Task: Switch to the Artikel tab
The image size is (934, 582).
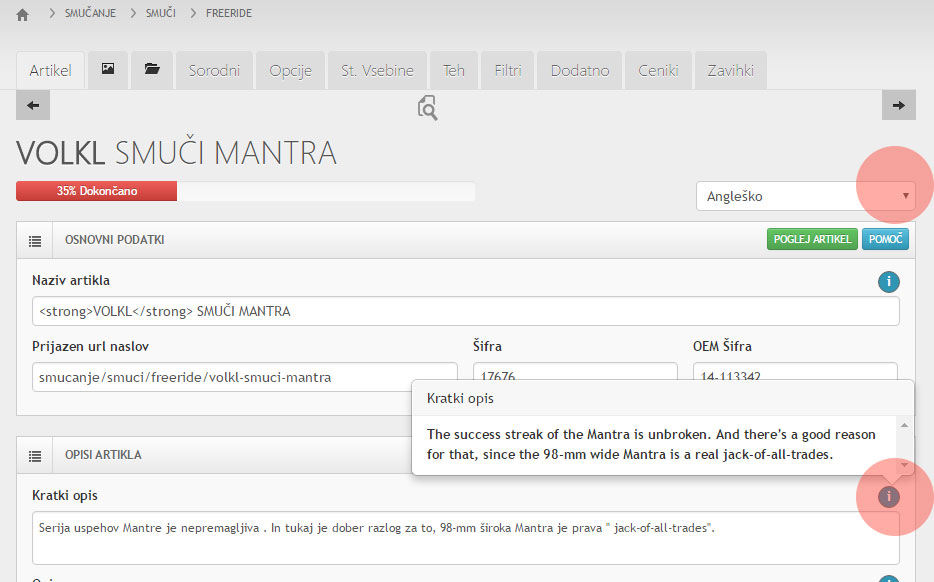Action: (x=50, y=70)
